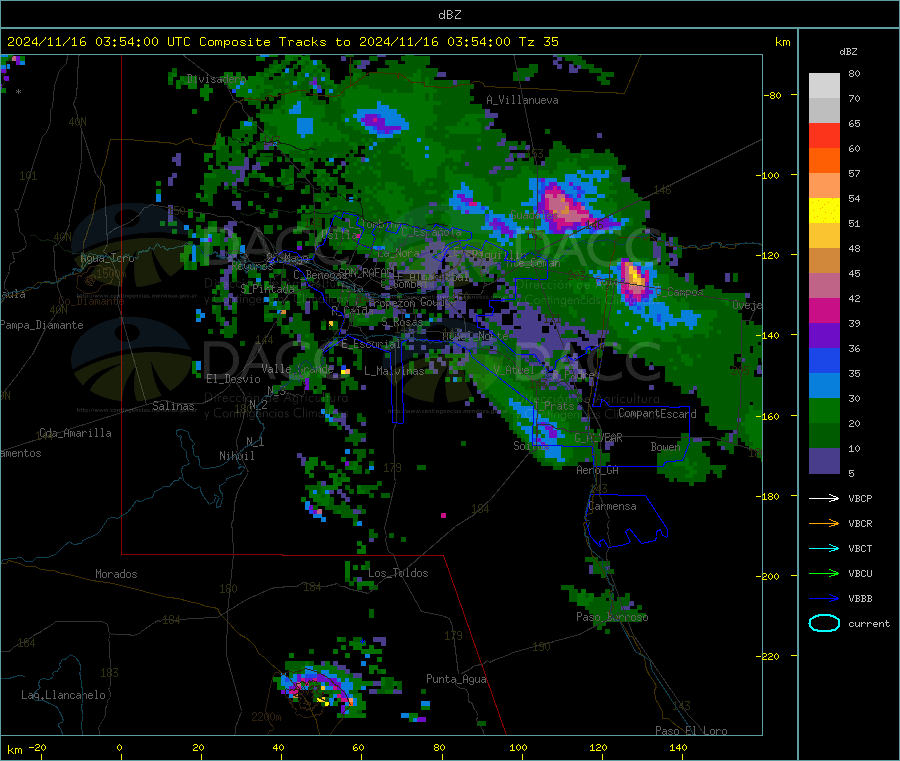Click the cyan 'current' ellipse symbol
Viewport: 900px width, 761px height.
point(824,623)
